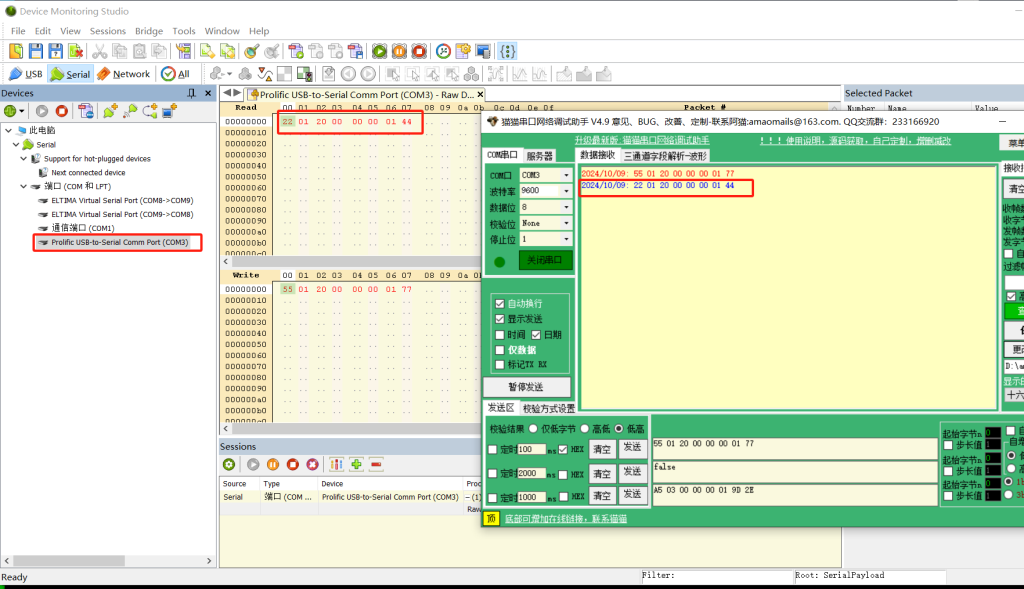Click Devices panel gray play icon
The height and width of the screenshot is (589, 1024).
point(42,111)
